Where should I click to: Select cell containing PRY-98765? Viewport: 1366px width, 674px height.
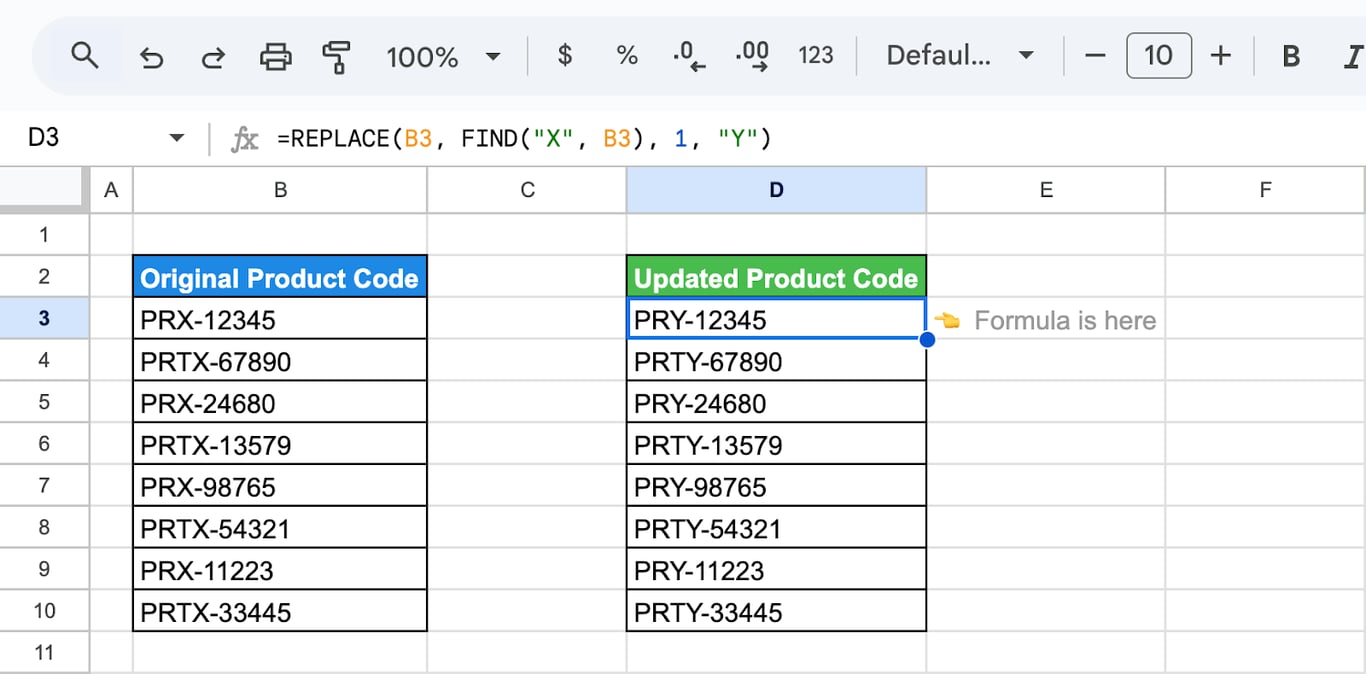point(776,486)
